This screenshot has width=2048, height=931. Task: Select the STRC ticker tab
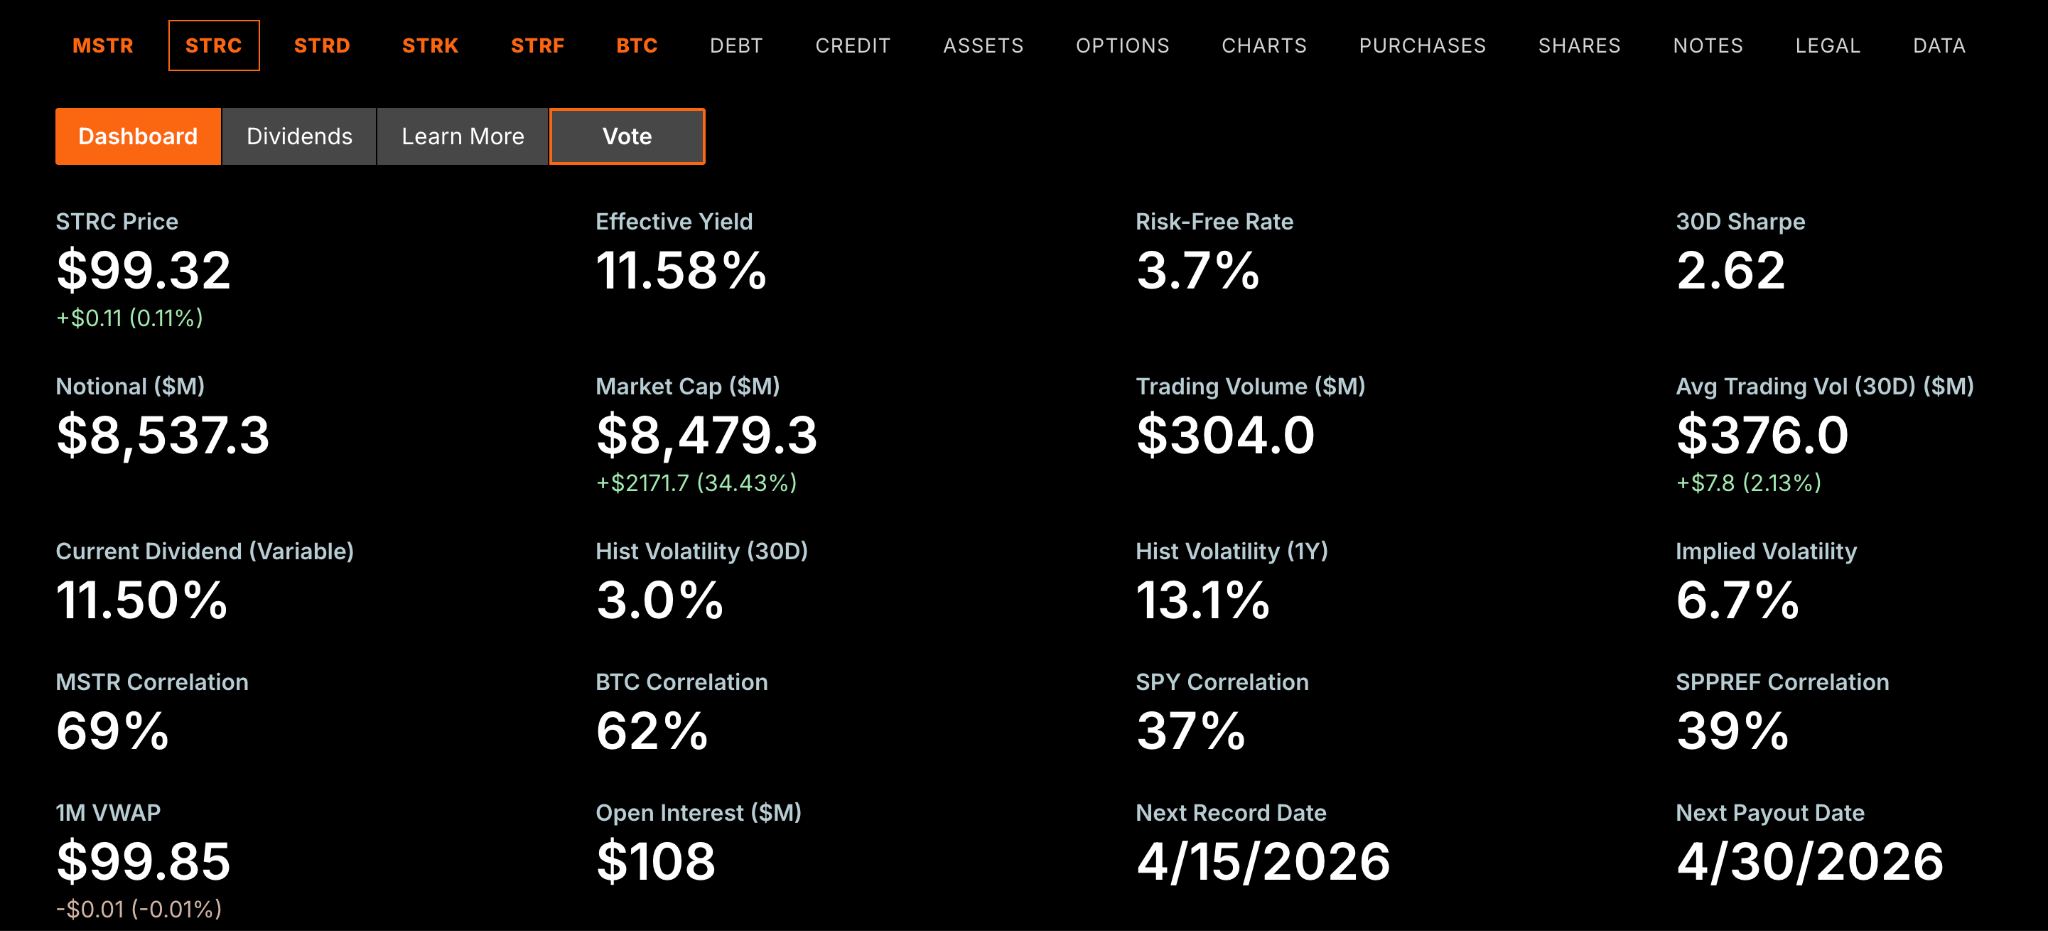pos(214,46)
